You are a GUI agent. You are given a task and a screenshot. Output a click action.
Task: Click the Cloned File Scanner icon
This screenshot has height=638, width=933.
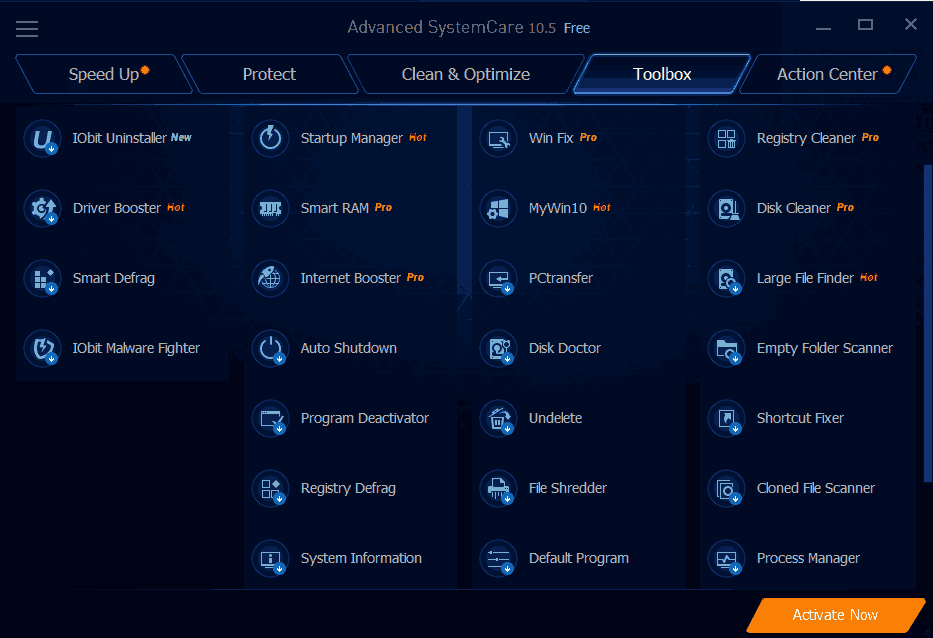pyautogui.click(x=727, y=489)
